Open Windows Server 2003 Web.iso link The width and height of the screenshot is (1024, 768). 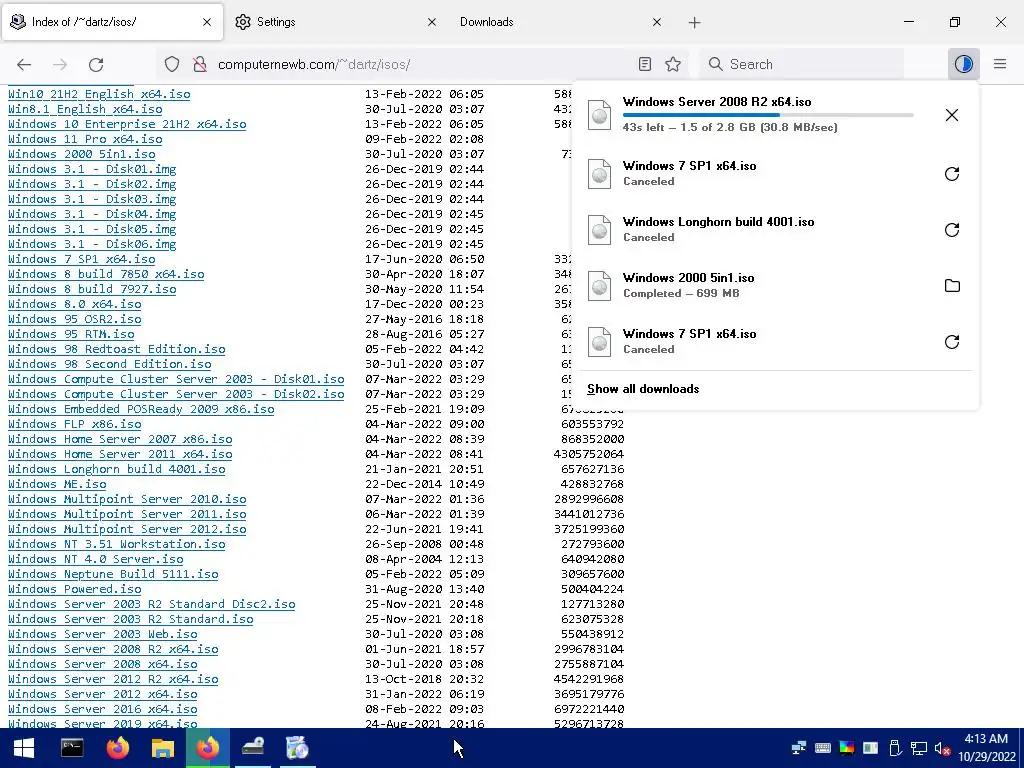click(x=103, y=635)
